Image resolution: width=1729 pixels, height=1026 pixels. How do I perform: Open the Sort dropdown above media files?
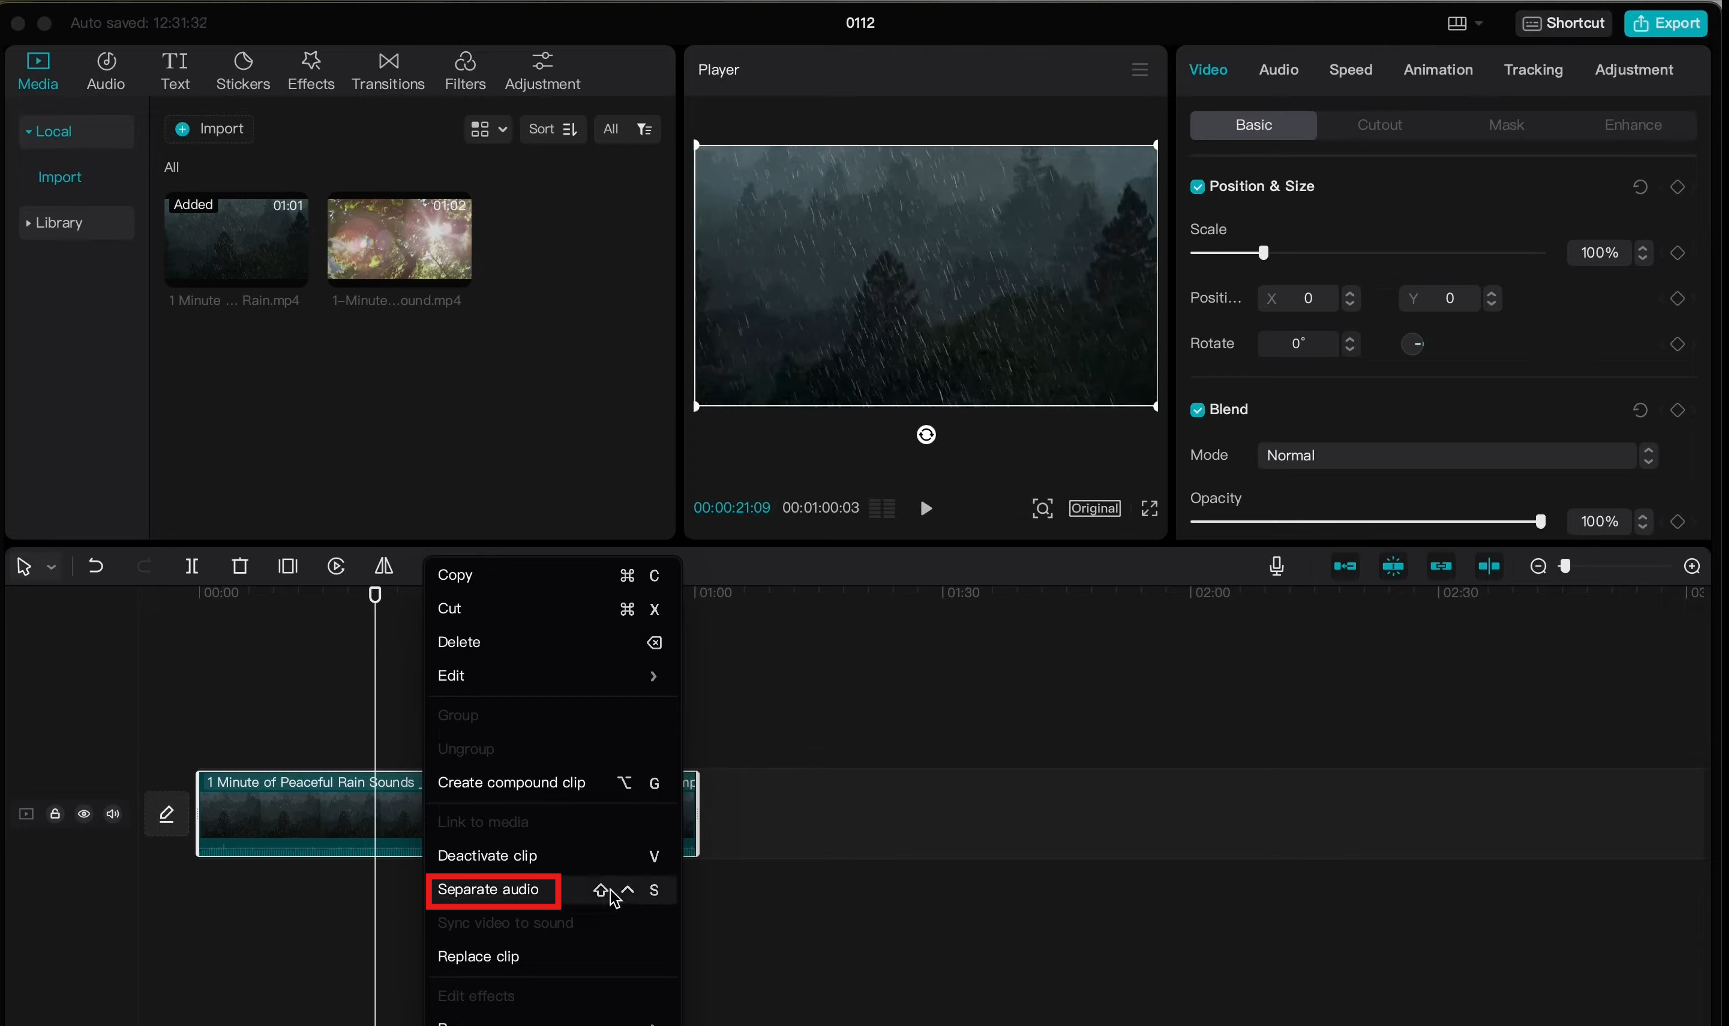pyautogui.click(x=552, y=129)
